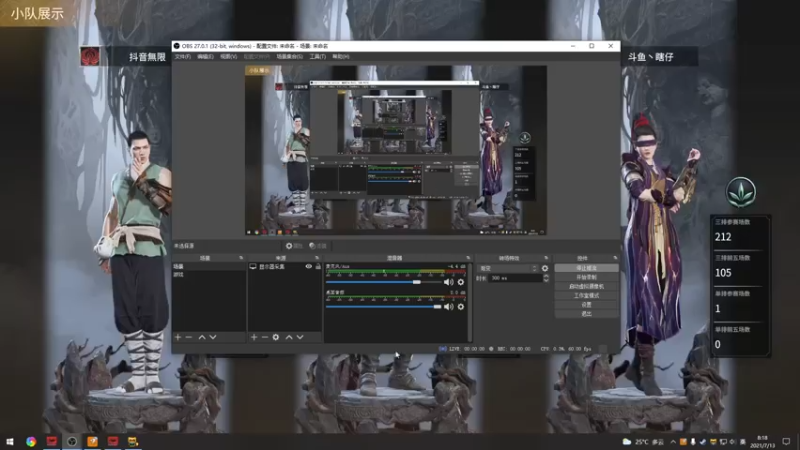Adjust microphone/Aux volume slider

tap(383, 282)
